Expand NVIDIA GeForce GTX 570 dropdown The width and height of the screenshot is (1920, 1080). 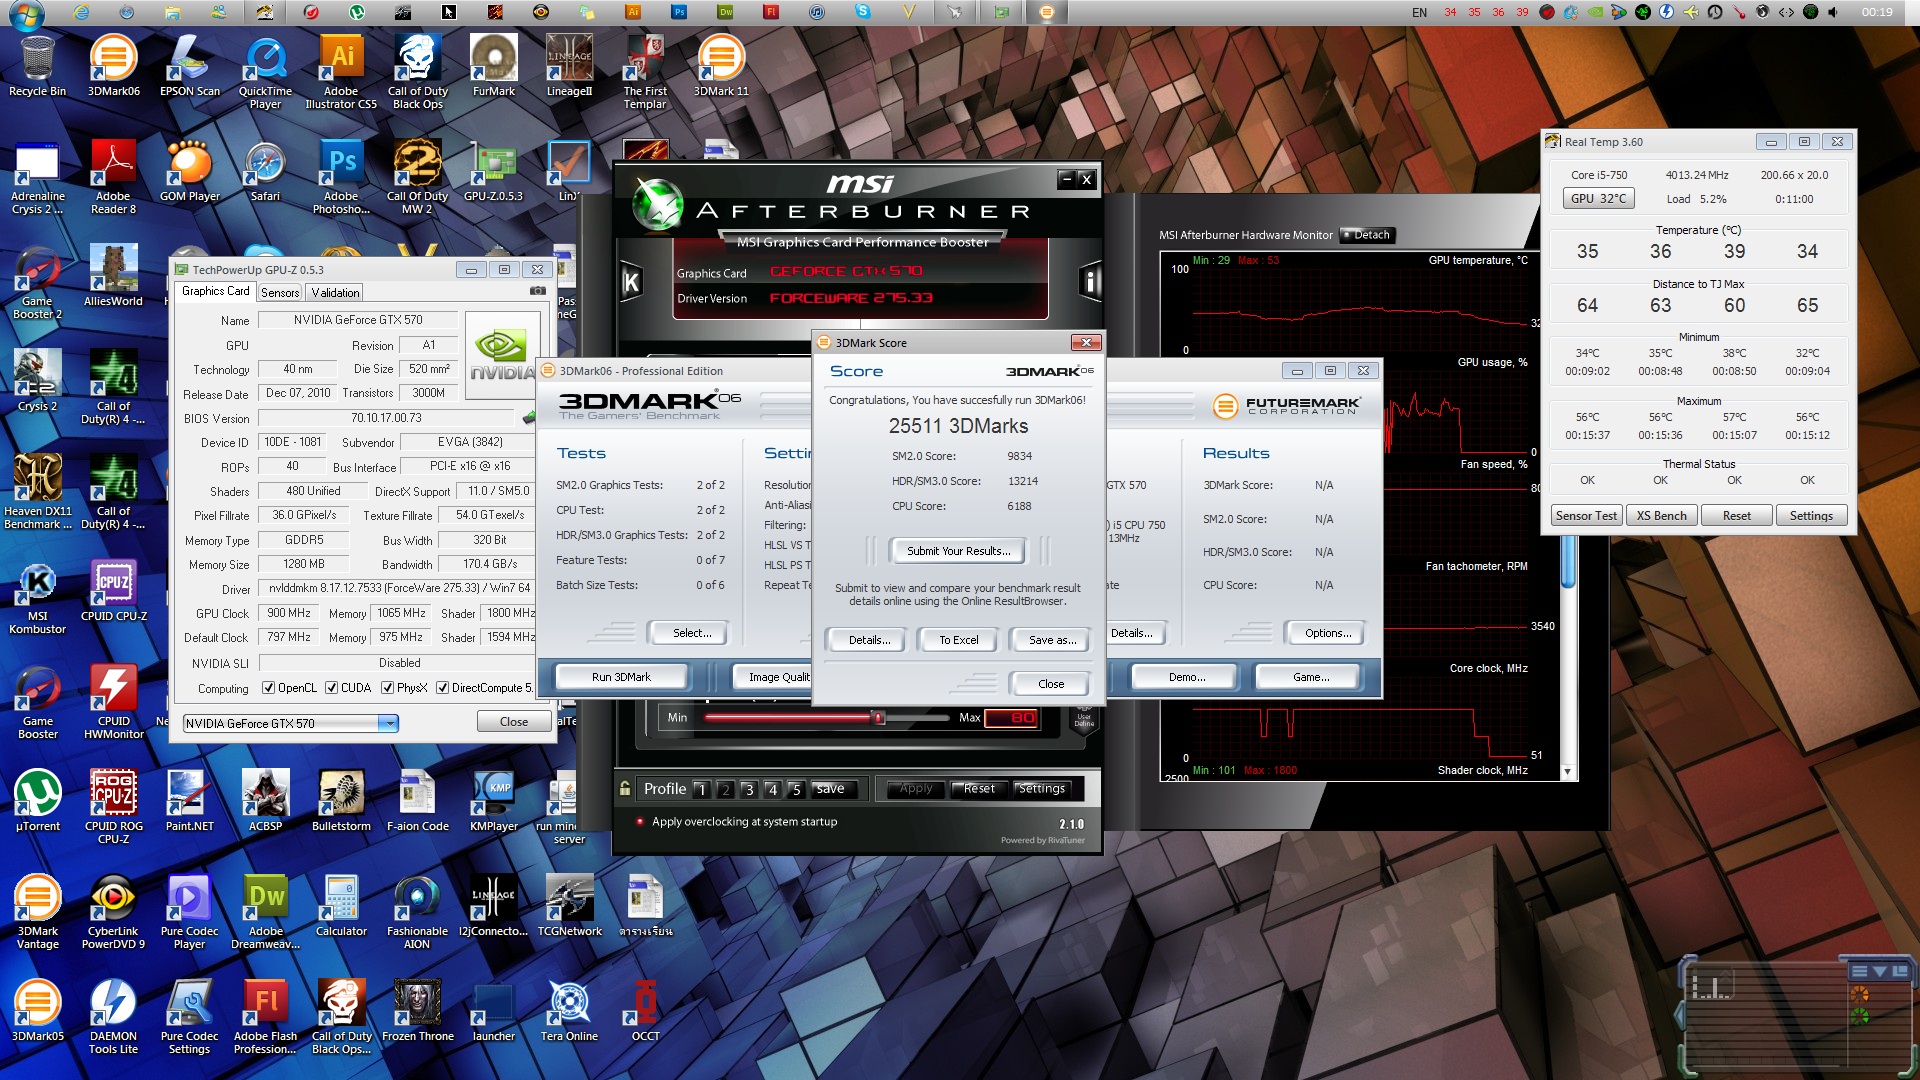pyautogui.click(x=388, y=723)
